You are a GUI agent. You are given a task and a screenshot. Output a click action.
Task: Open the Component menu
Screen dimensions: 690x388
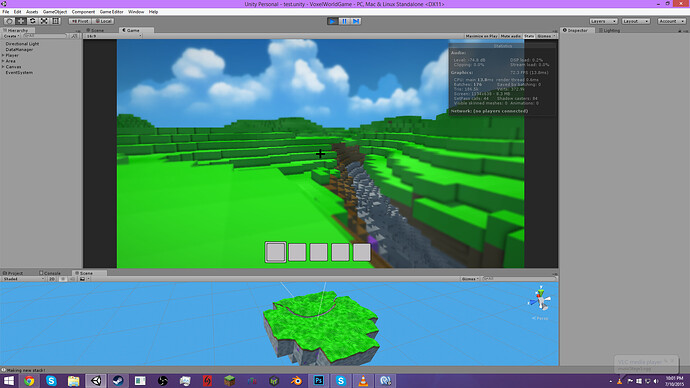(x=83, y=12)
